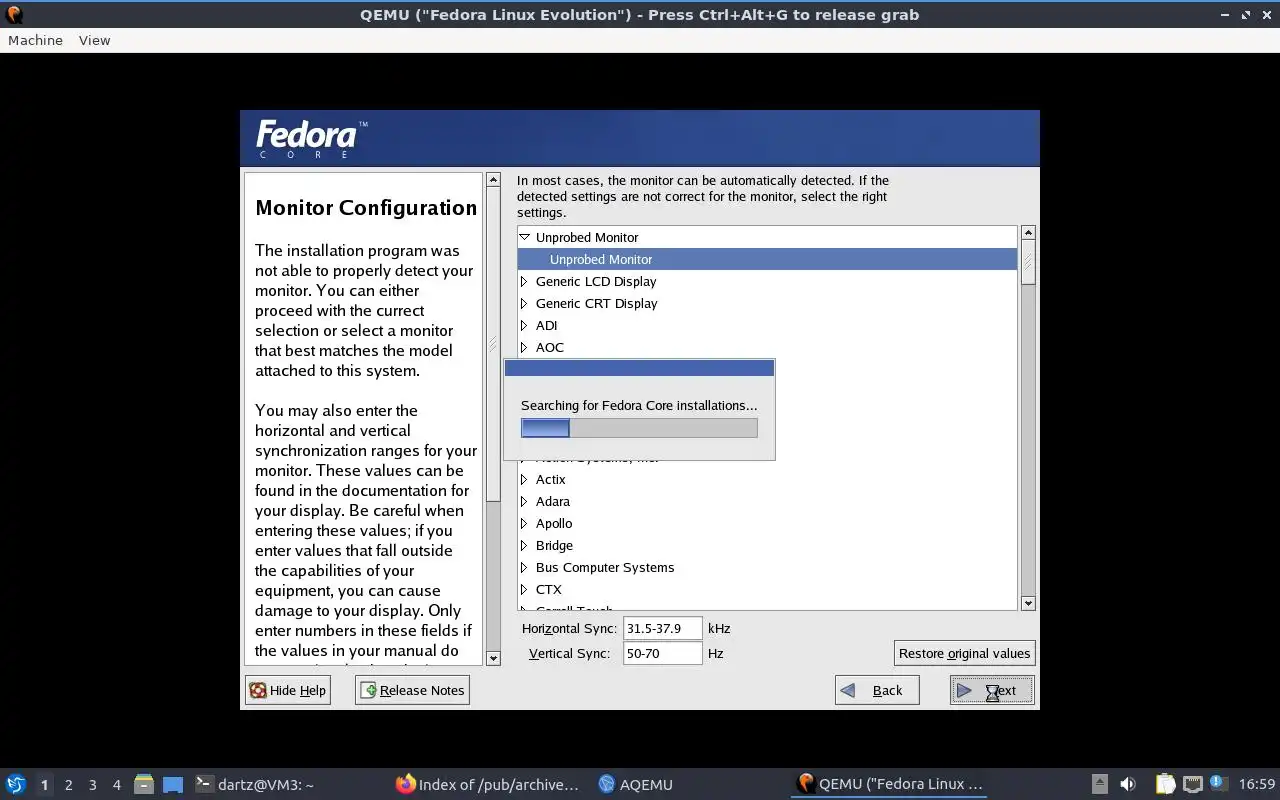The height and width of the screenshot is (800, 1280).
Task: Go Back to previous installer step
Action: (x=877, y=690)
